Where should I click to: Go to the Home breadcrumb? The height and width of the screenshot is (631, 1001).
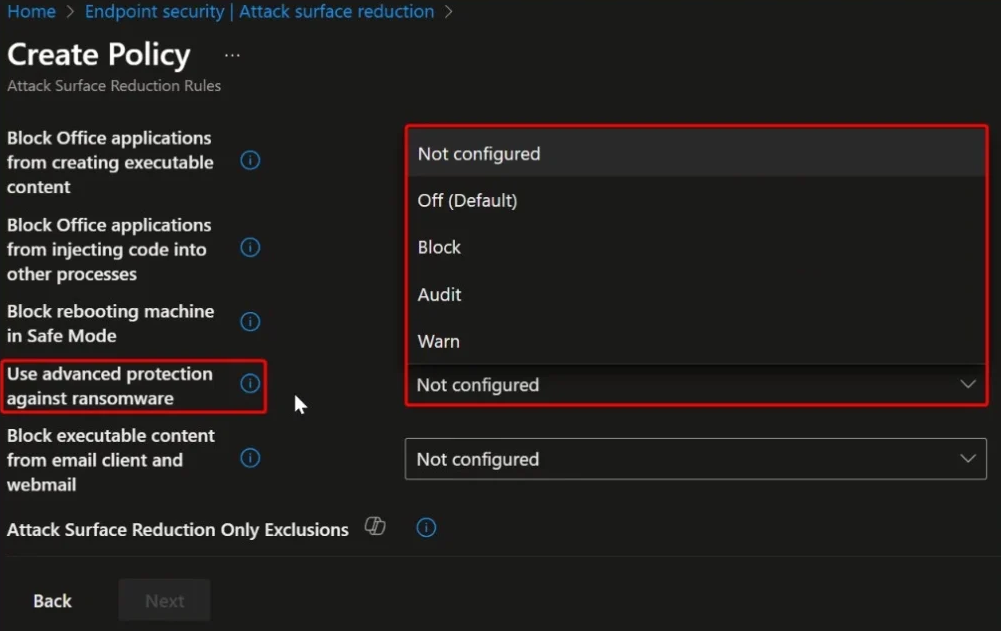pos(31,11)
